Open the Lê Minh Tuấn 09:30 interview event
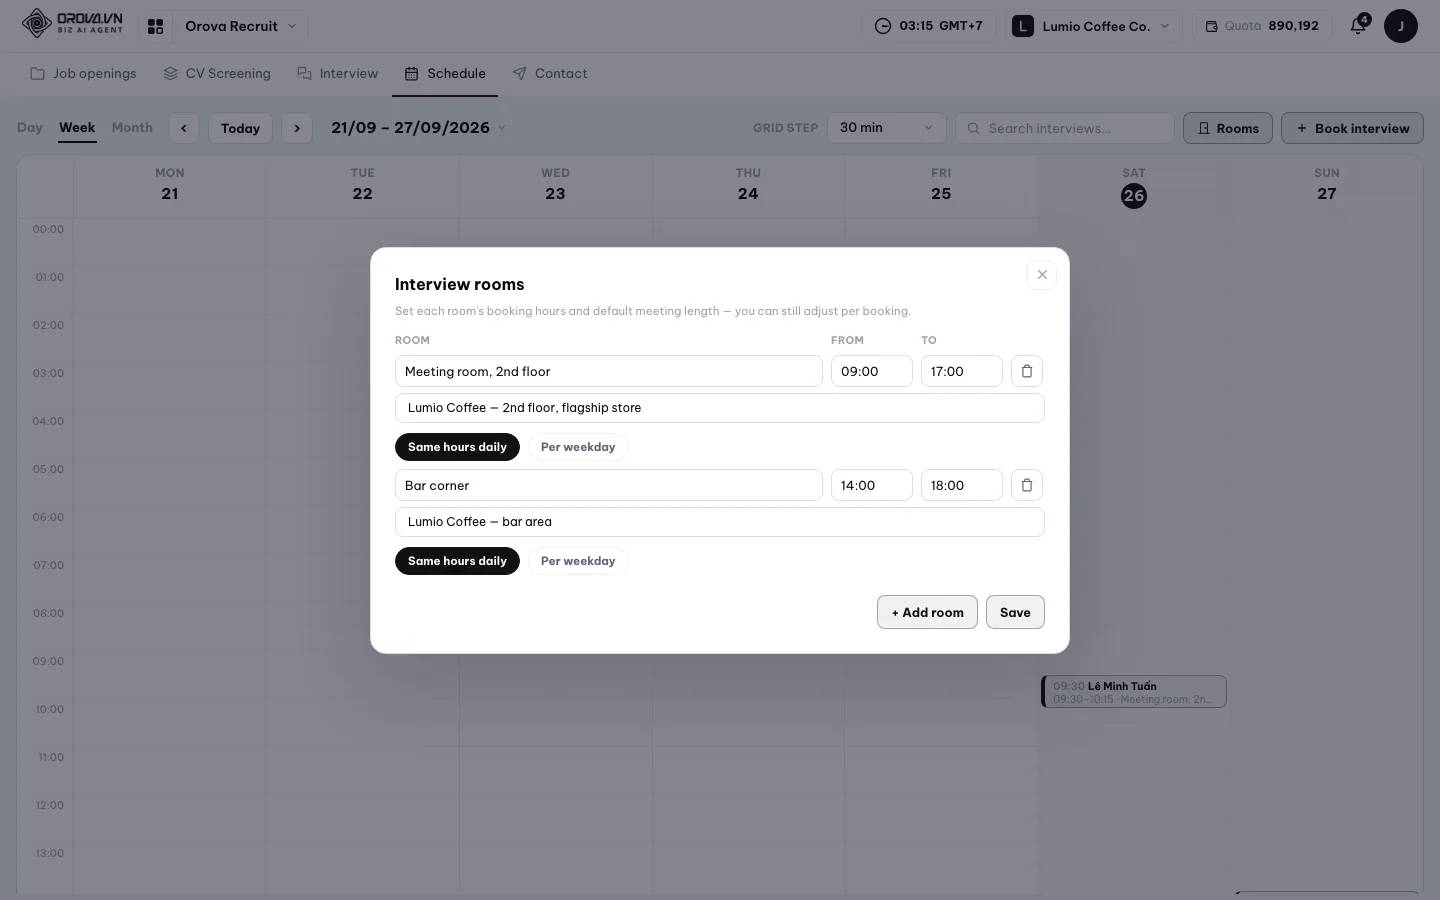Viewport: 1440px width, 900px height. click(1134, 692)
